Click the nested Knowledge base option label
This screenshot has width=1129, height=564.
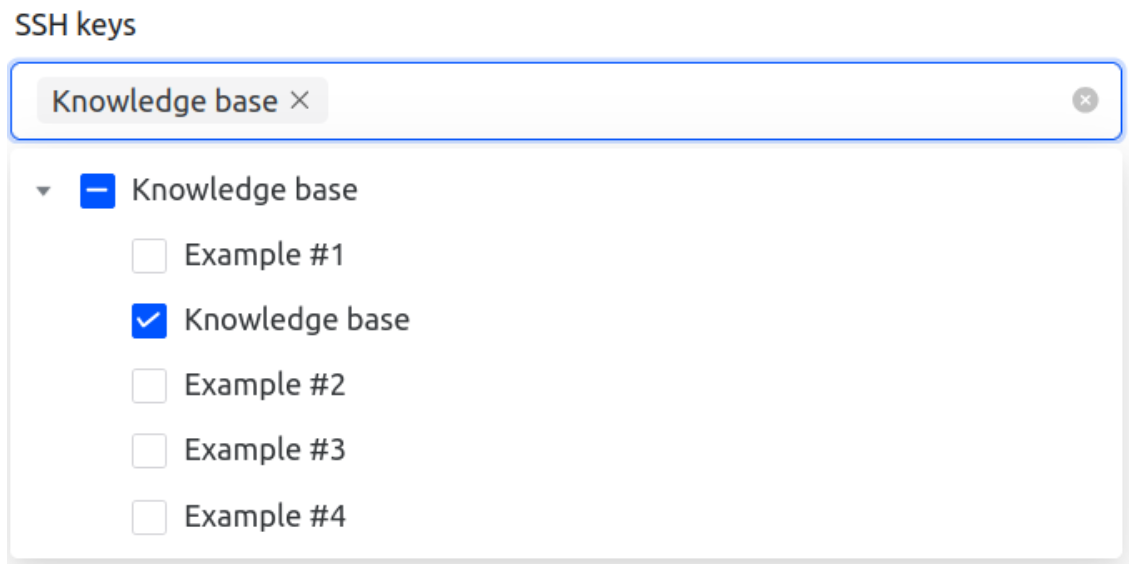pos(297,320)
